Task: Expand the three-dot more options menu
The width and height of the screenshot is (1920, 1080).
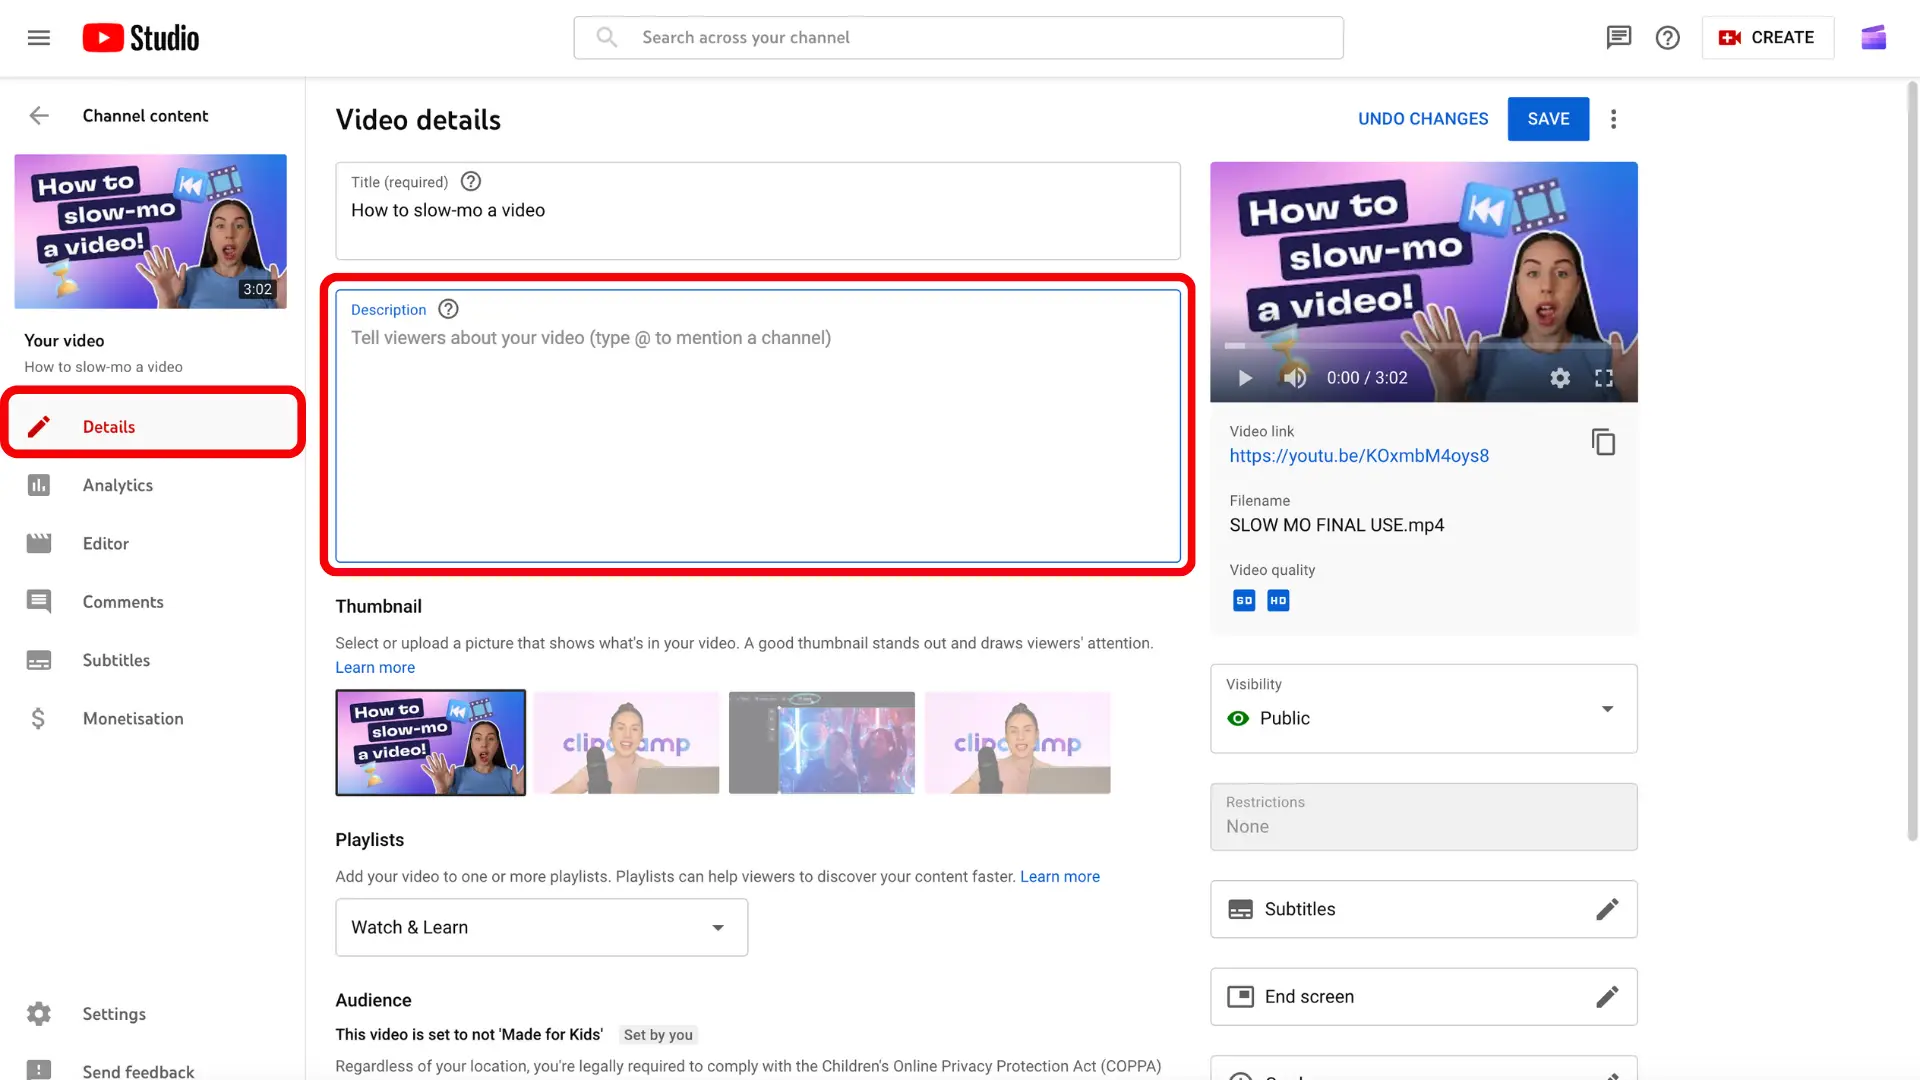Action: click(x=1613, y=119)
